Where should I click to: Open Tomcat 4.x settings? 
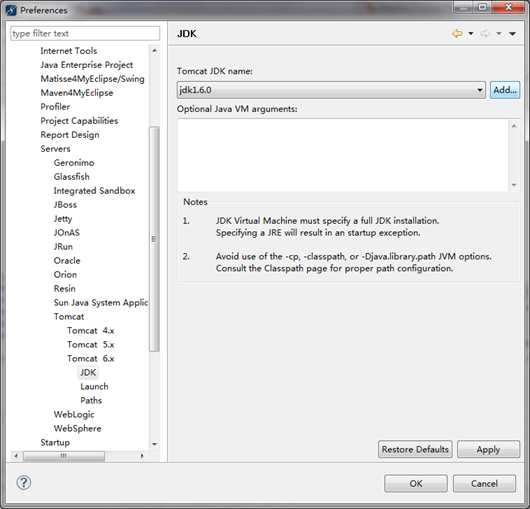pos(91,330)
